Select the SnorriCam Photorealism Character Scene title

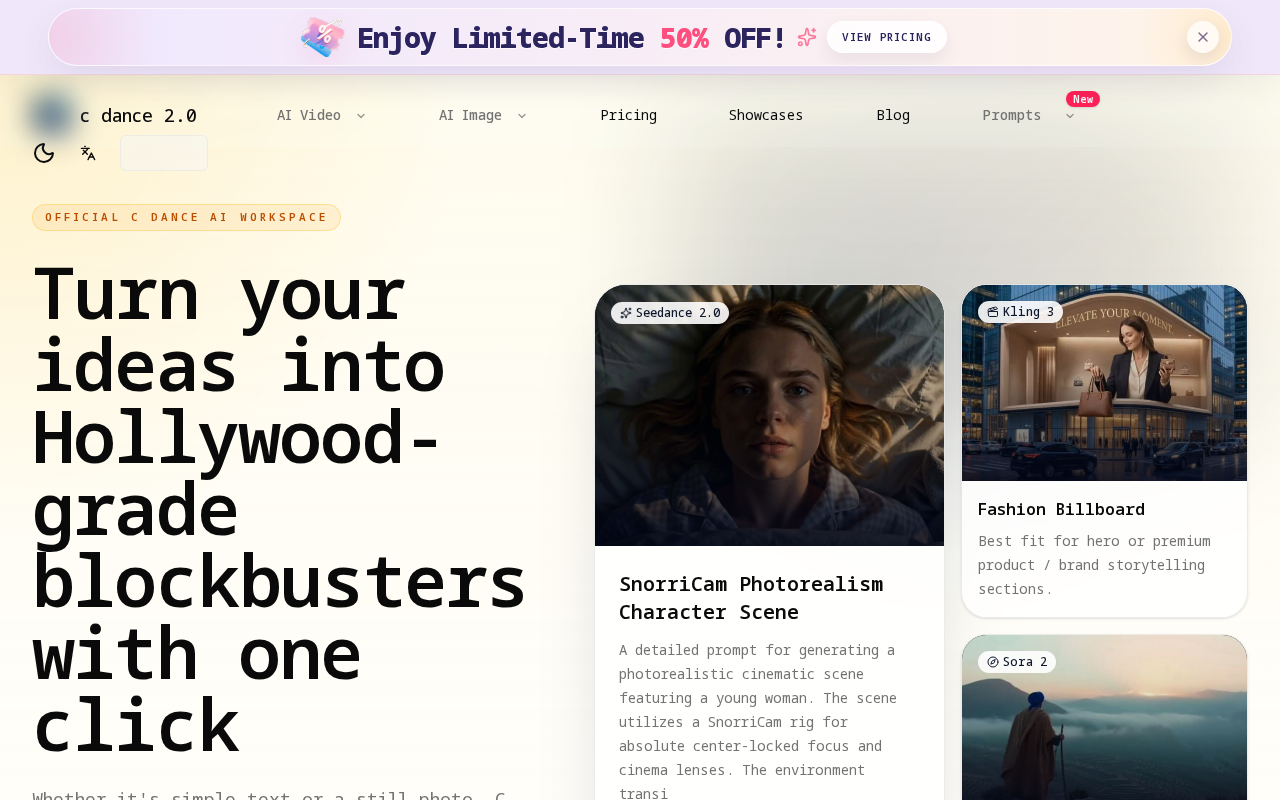(750, 597)
